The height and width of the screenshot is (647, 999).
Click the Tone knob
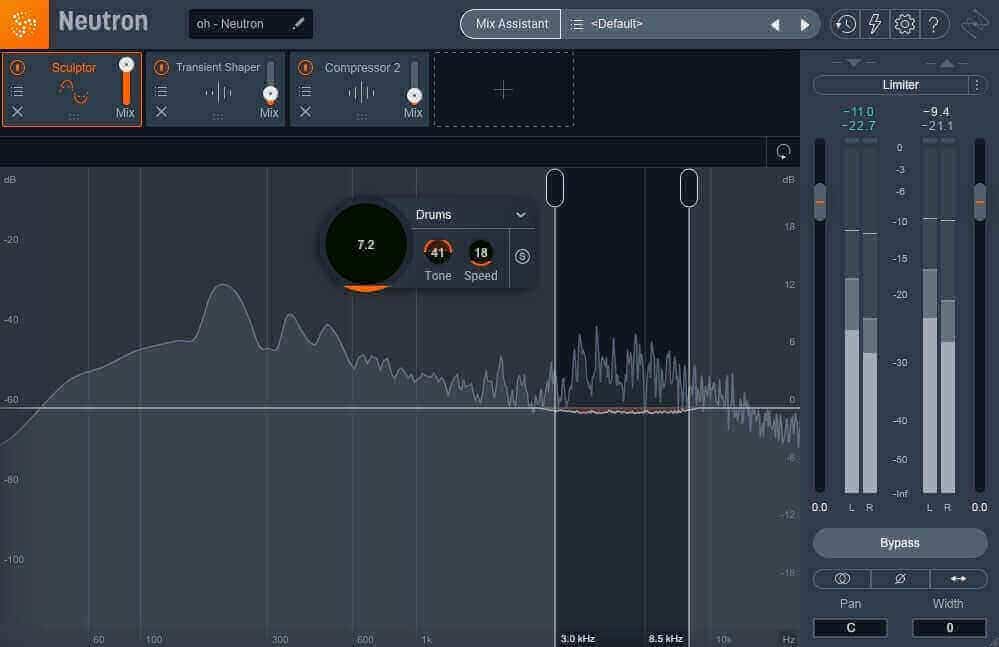click(x=438, y=253)
